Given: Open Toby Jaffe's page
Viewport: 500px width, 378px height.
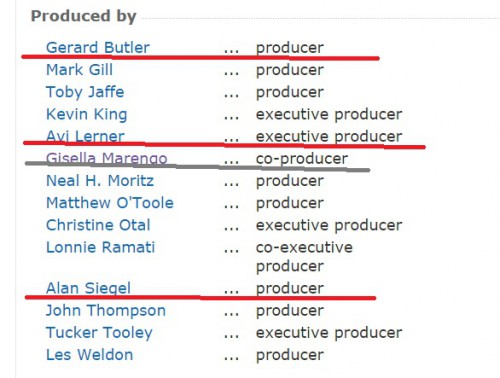Looking at the screenshot, I should pos(85,92).
